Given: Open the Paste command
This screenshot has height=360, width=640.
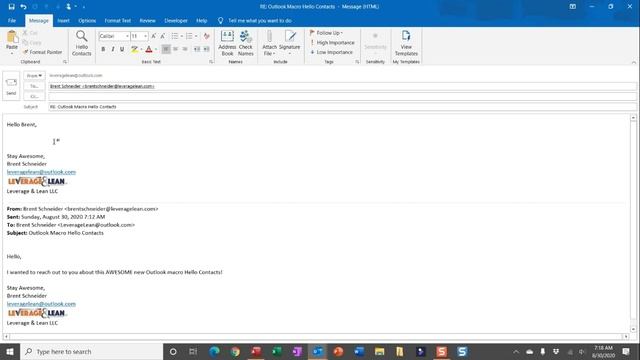Looking at the screenshot, I should click(12, 42).
